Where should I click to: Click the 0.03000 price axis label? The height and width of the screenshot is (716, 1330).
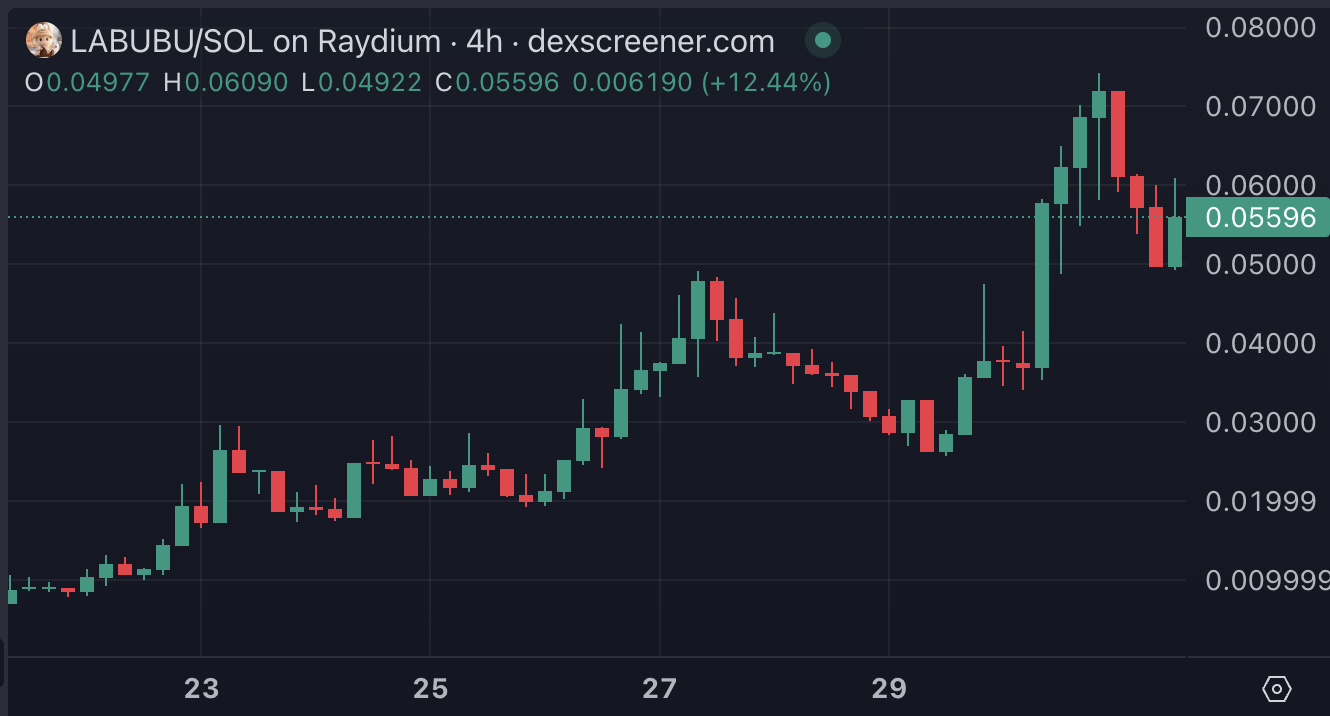pos(1260,422)
